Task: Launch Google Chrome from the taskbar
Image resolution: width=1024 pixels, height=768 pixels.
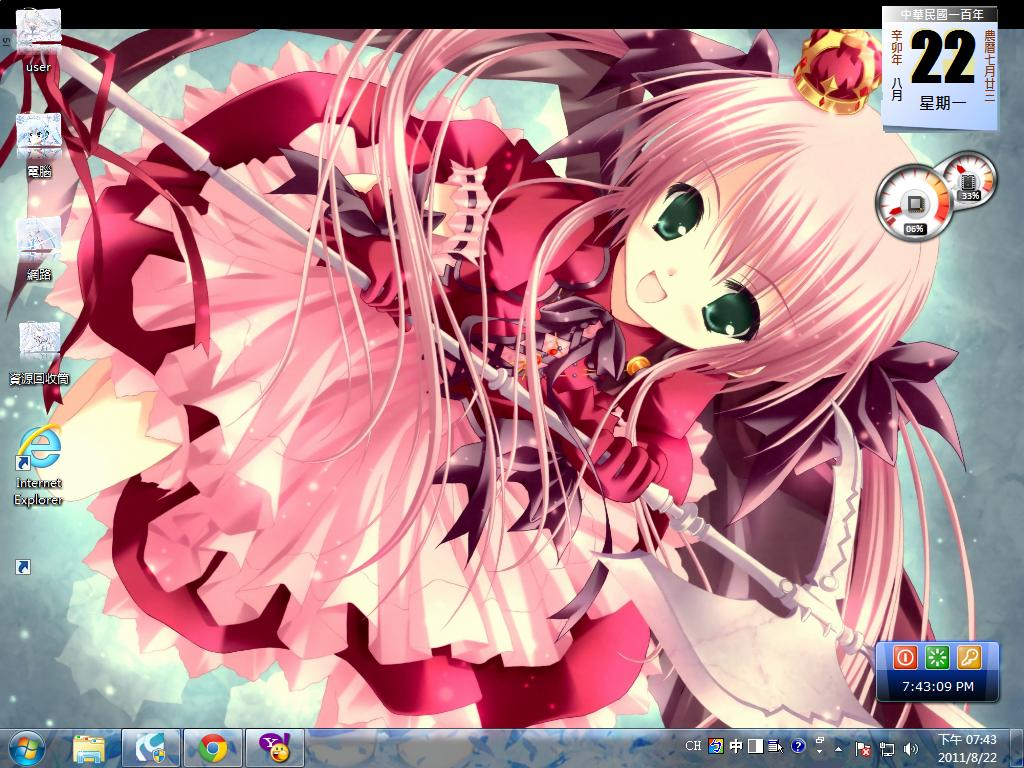Action: tap(212, 748)
